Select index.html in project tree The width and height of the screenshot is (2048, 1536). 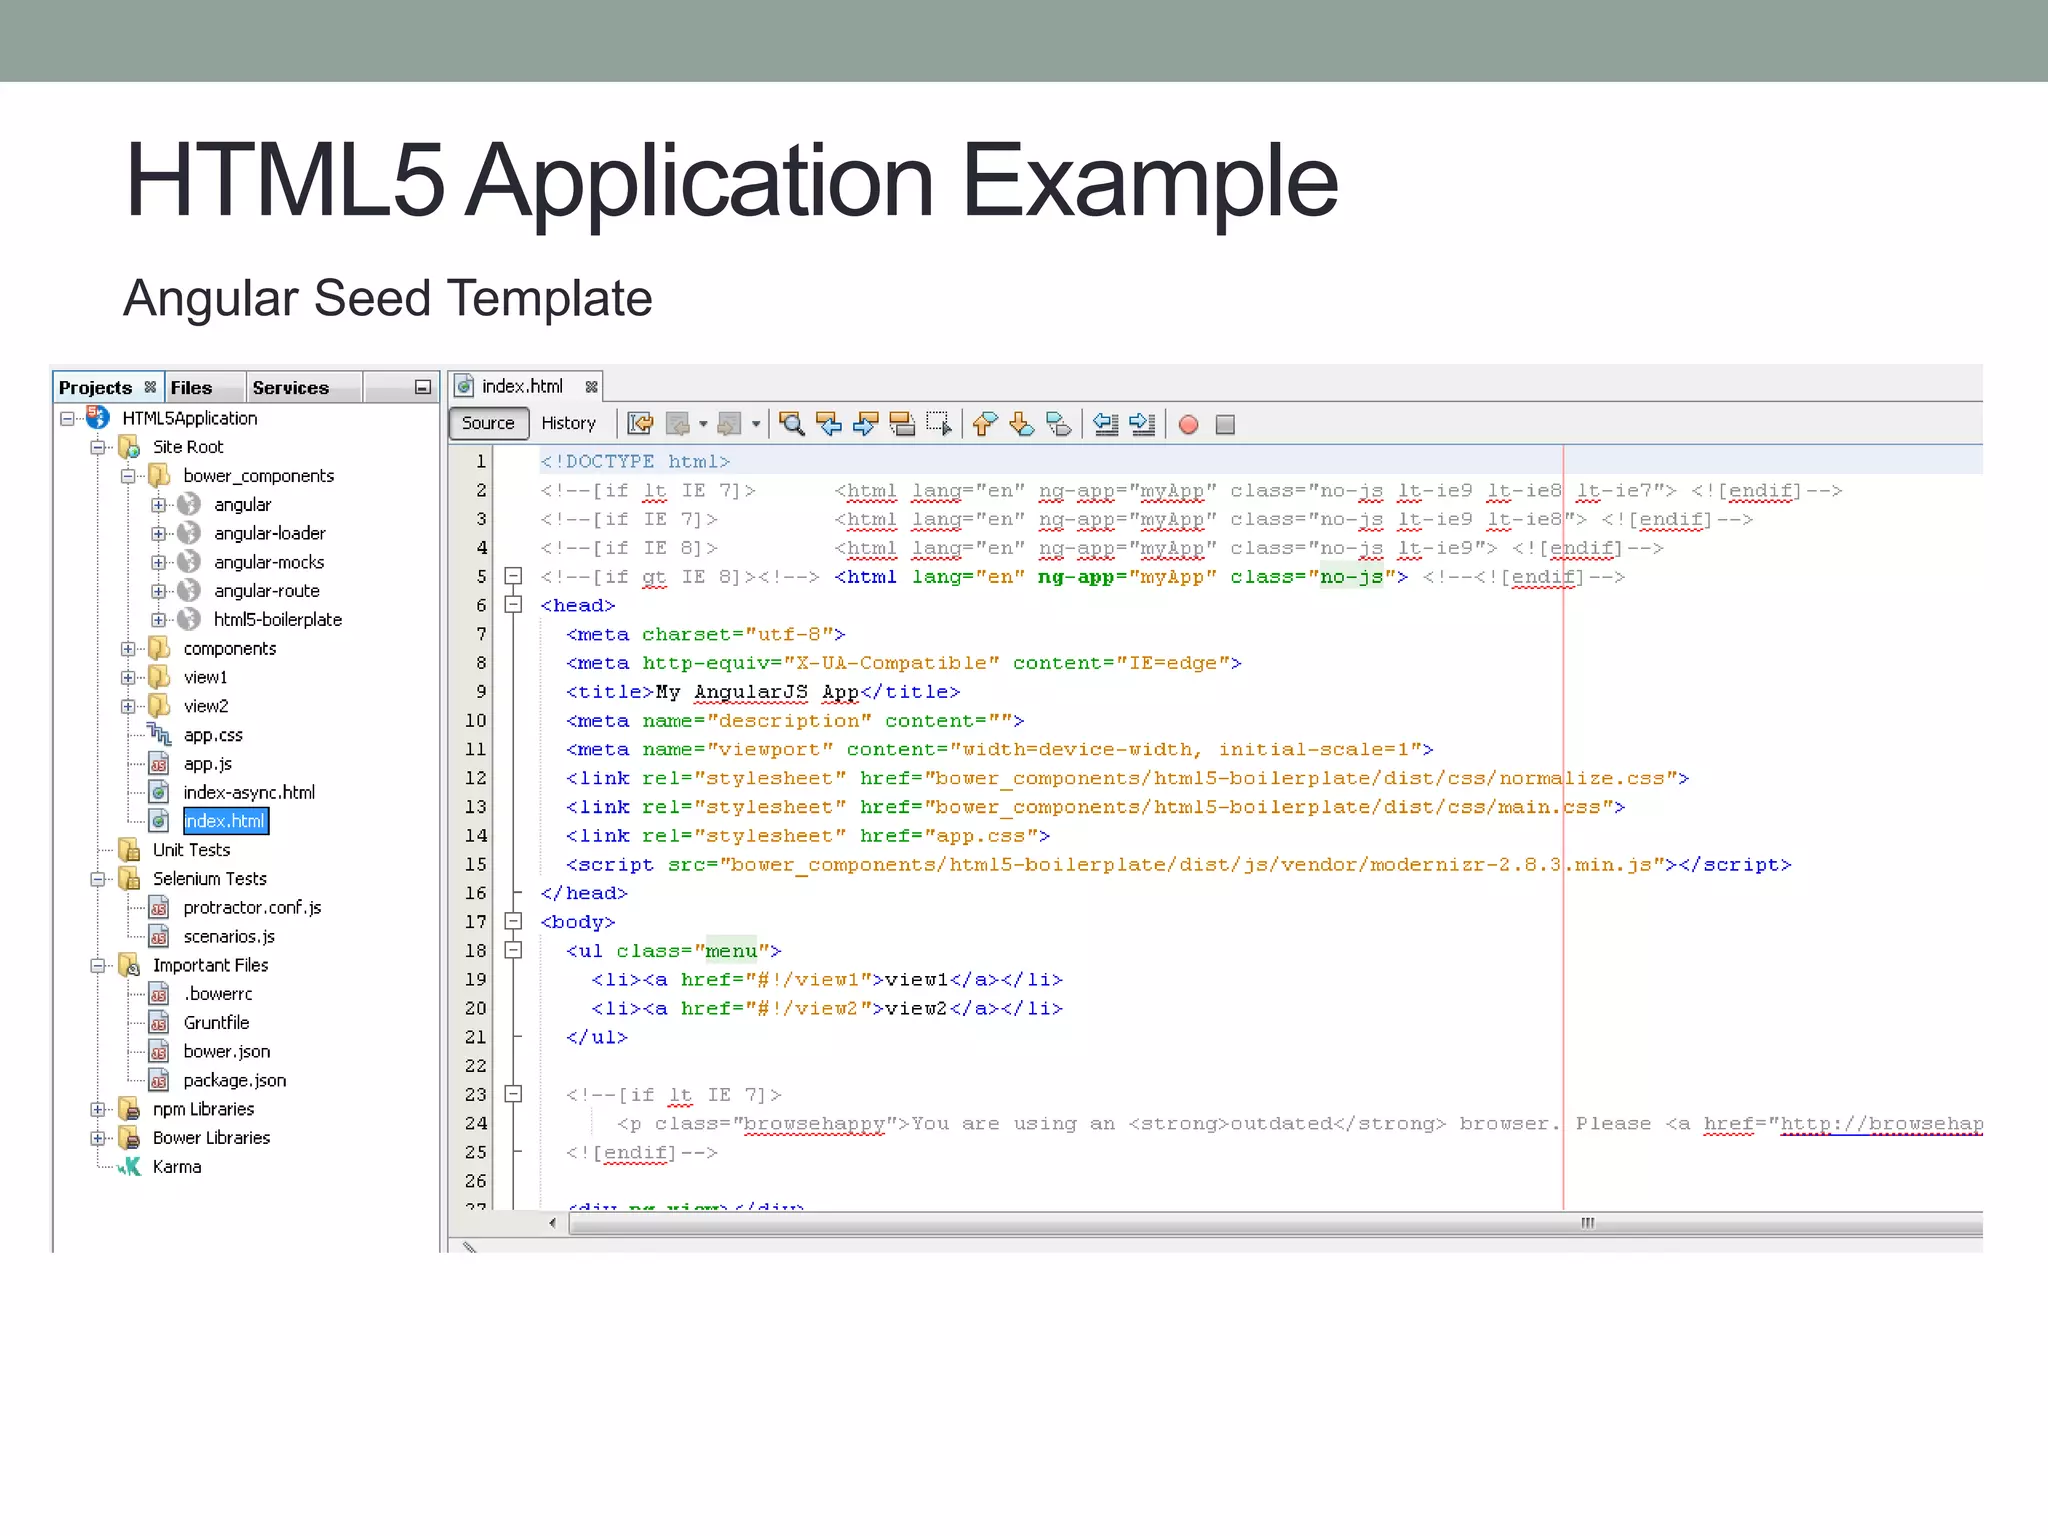pyautogui.click(x=225, y=821)
